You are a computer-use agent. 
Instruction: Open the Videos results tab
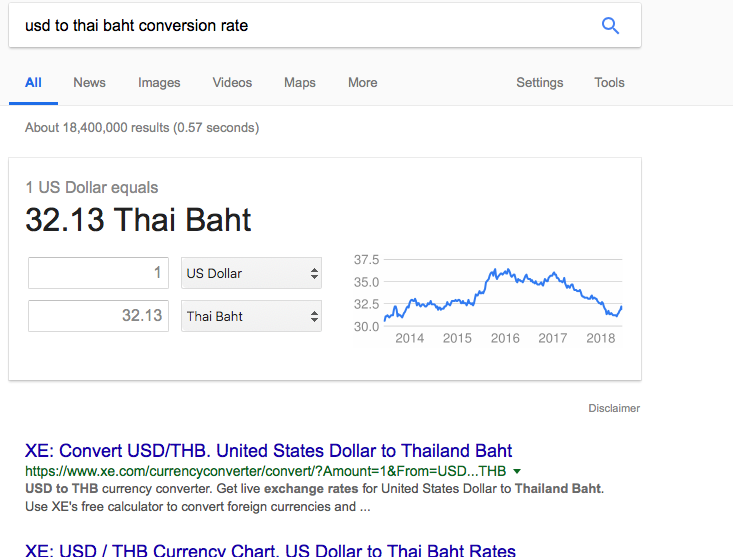232,83
